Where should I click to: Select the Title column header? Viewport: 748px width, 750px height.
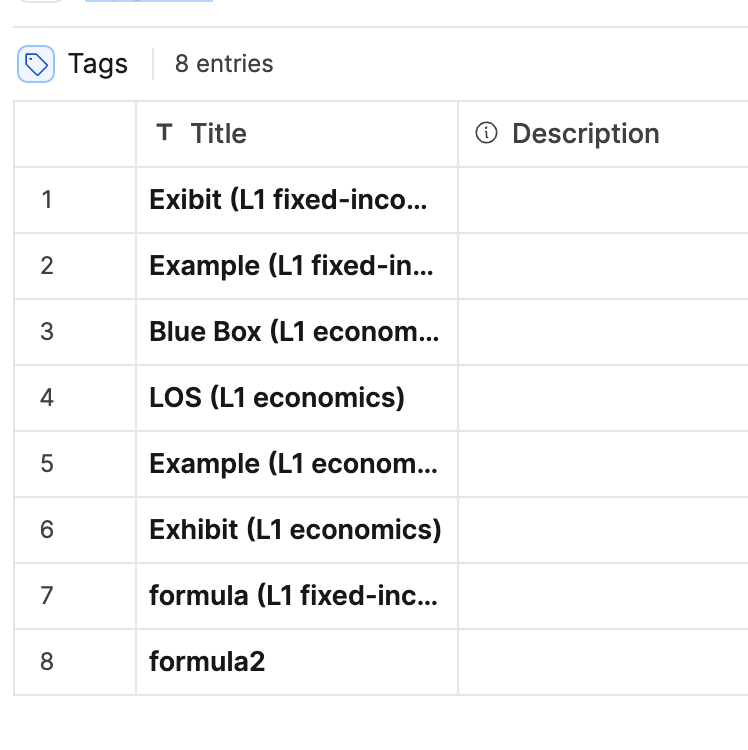pyautogui.click(x=297, y=134)
